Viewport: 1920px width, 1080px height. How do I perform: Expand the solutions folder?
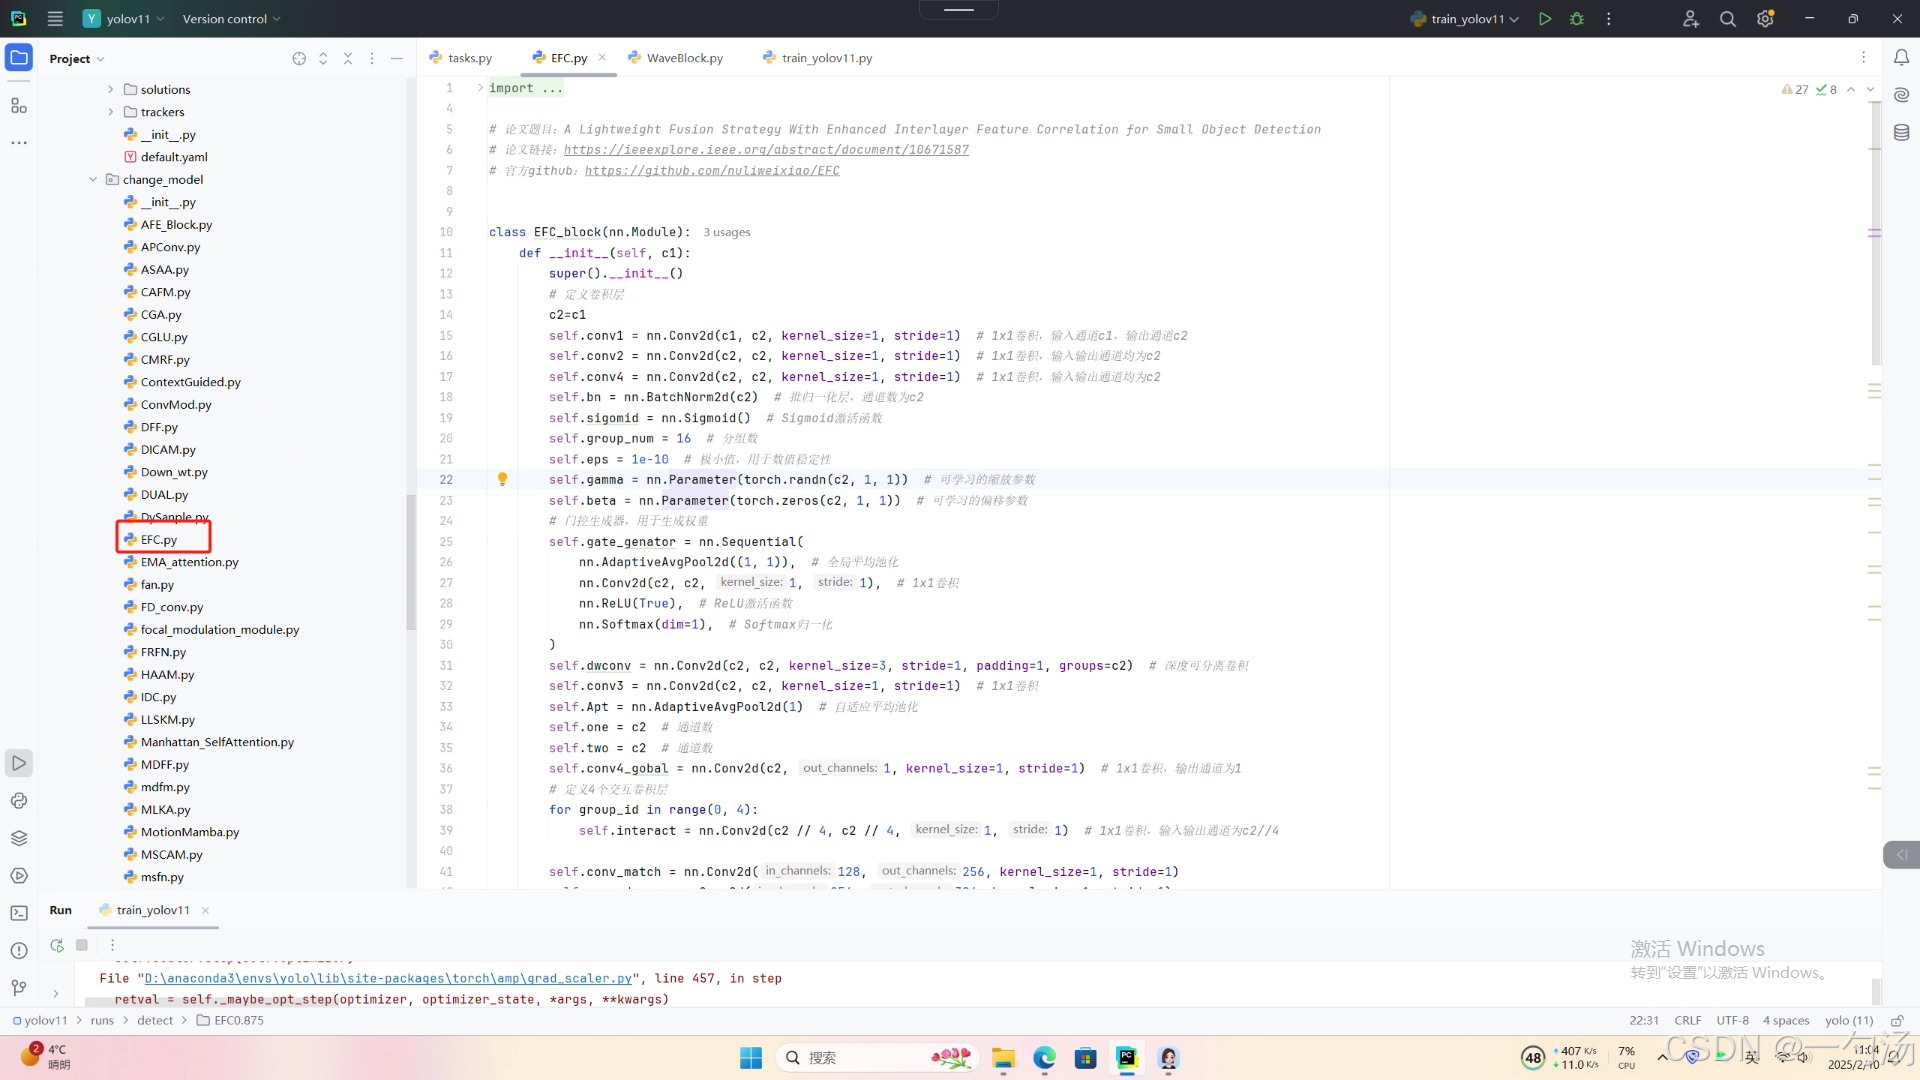(111, 90)
